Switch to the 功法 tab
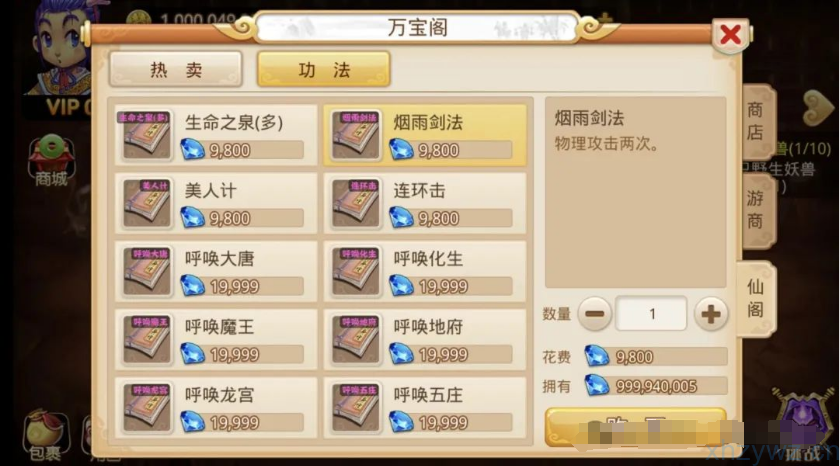 click(324, 70)
